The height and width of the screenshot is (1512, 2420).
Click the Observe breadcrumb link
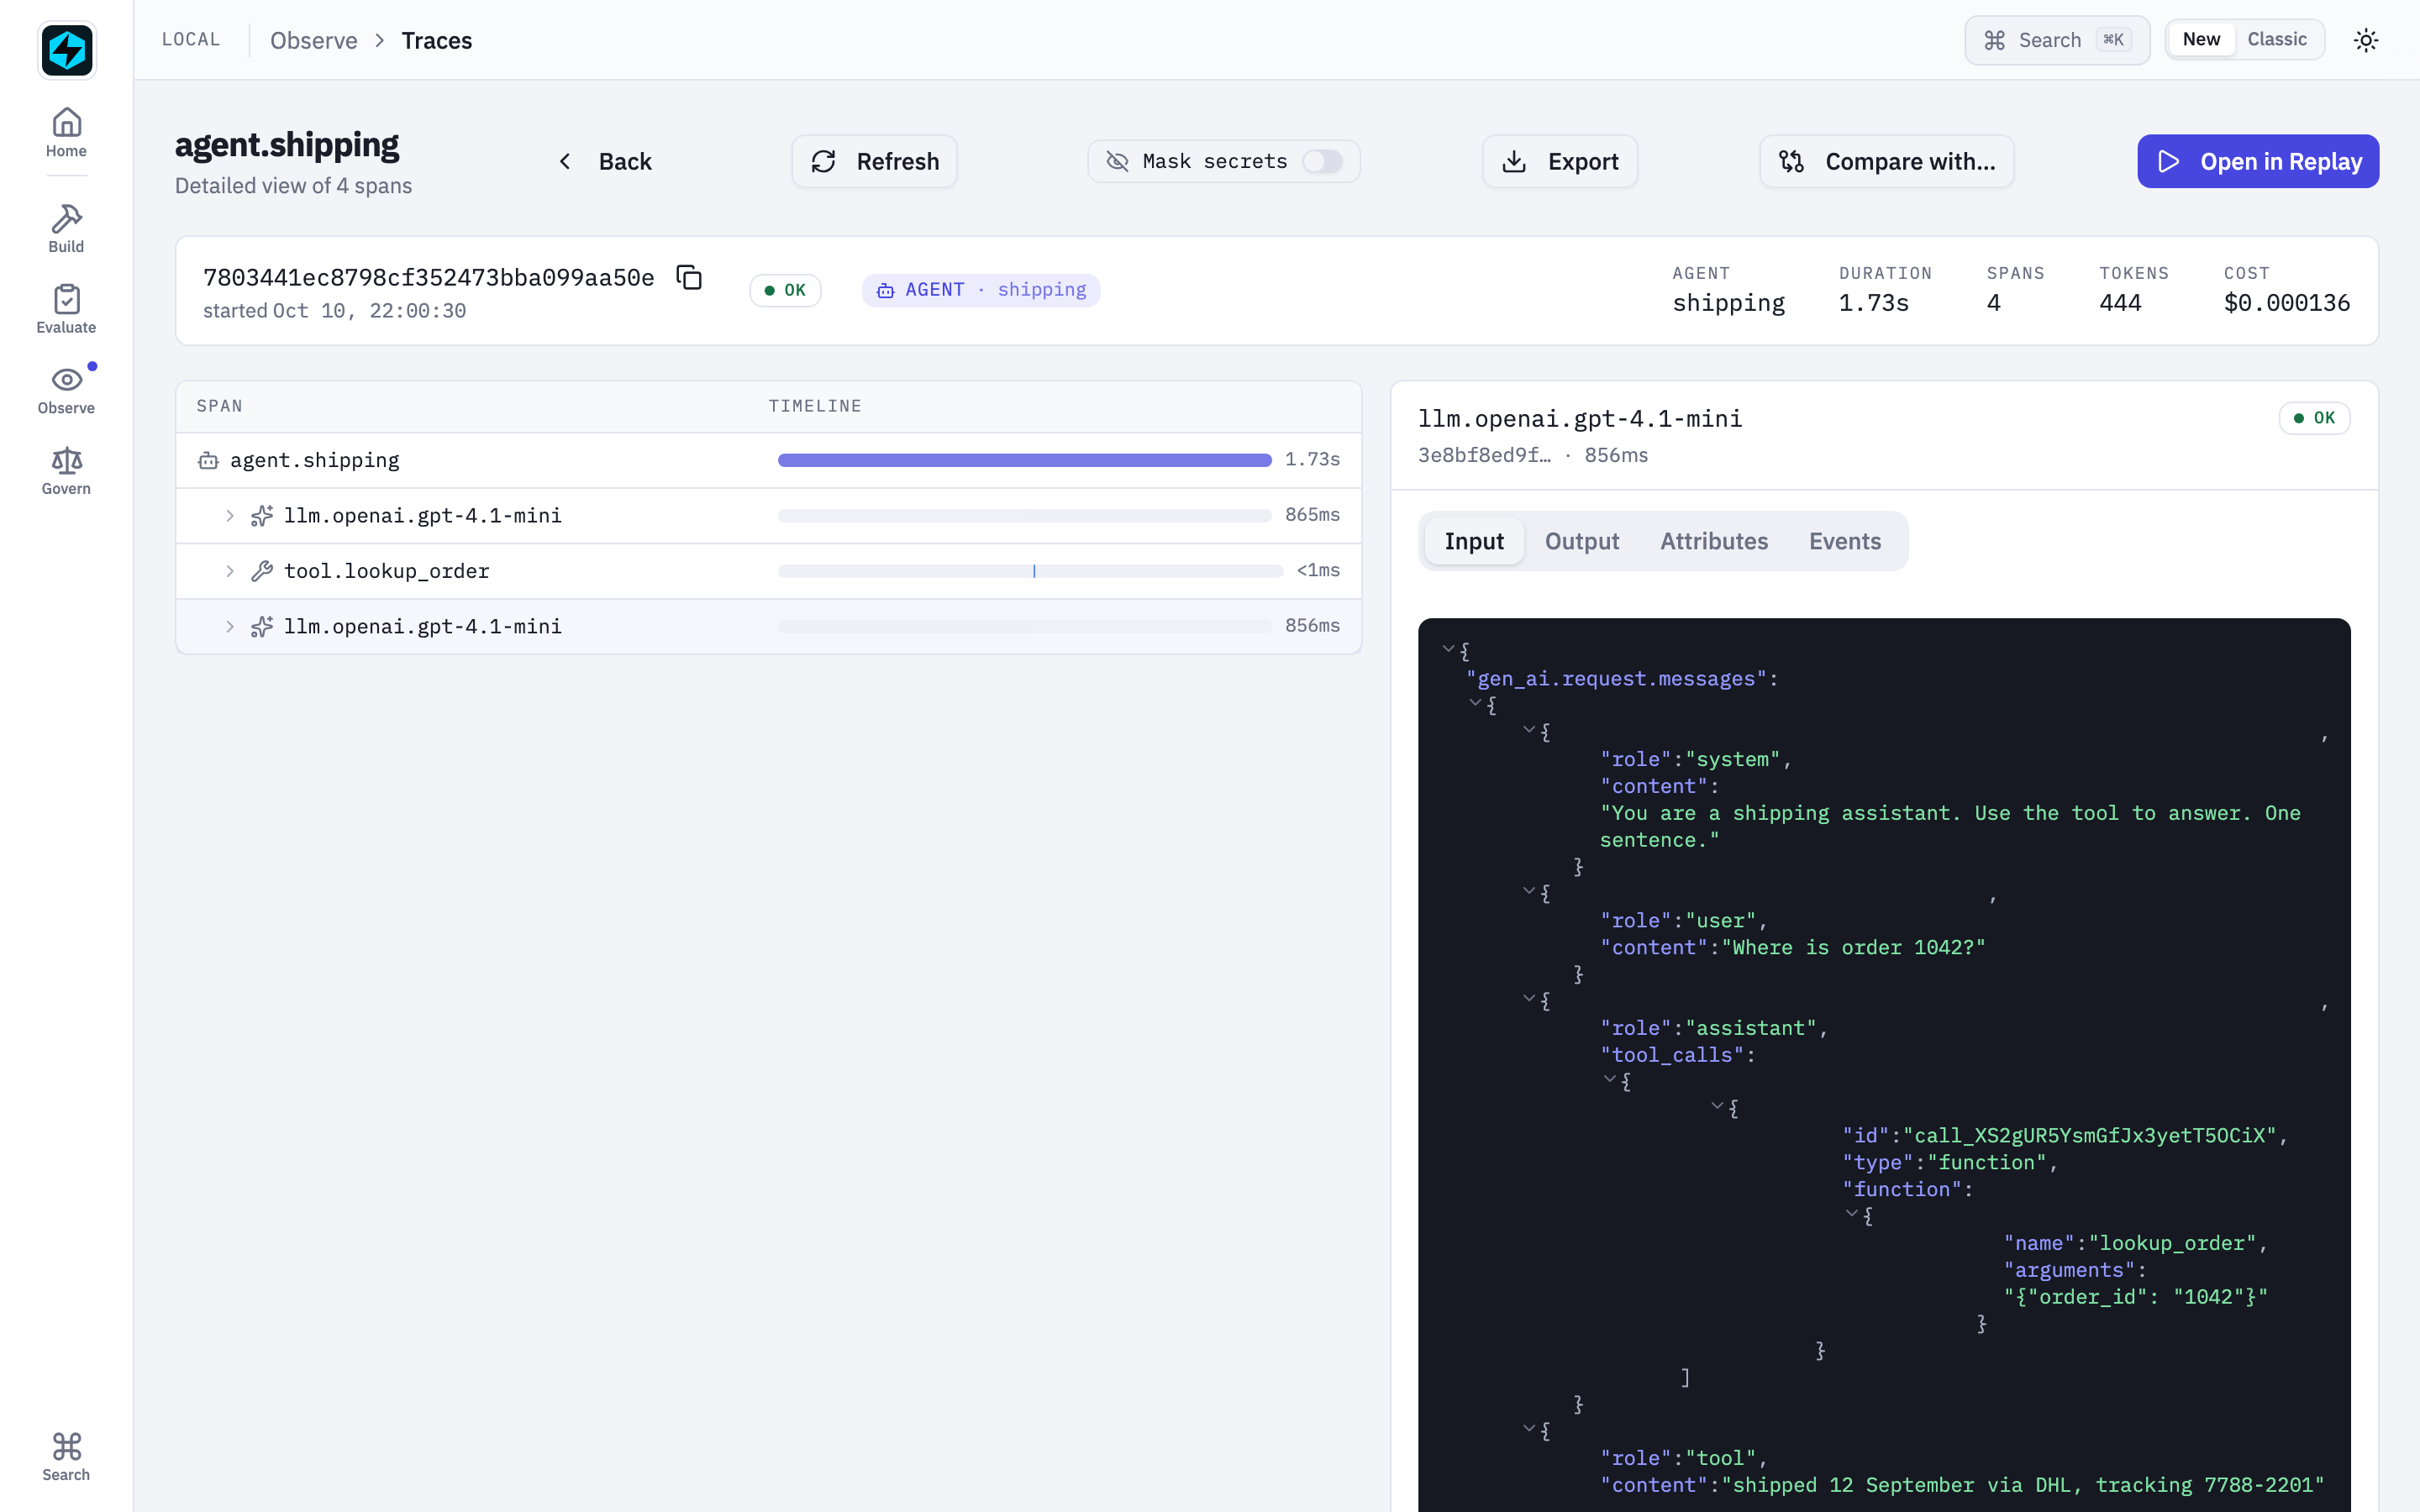point(313,40)
